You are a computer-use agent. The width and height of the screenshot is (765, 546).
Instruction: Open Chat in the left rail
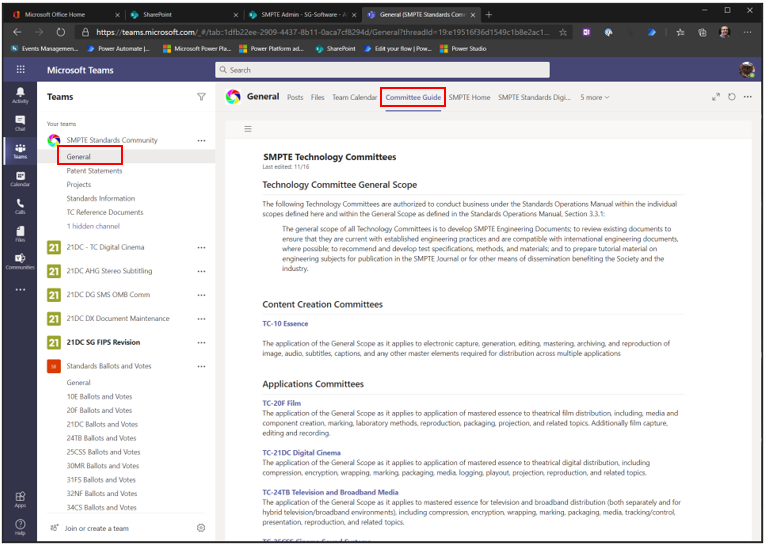tap(20, 123)
